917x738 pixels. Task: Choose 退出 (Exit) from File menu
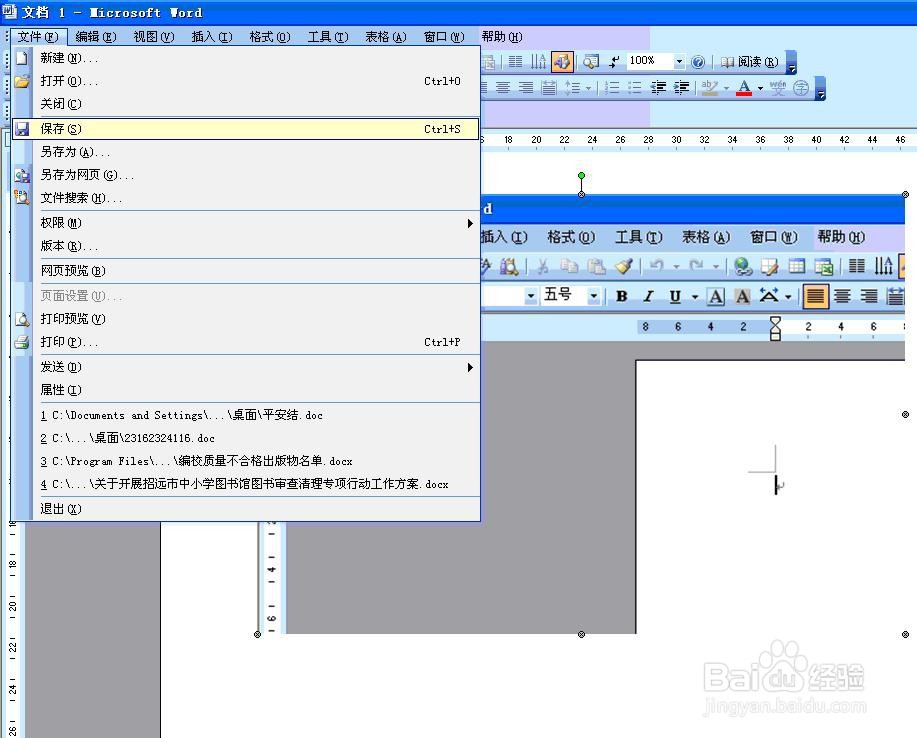coord(246,509)
